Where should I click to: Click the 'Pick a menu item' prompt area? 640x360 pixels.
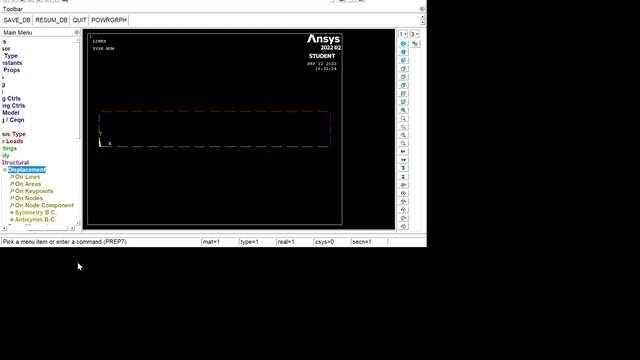tap(100, 242)
